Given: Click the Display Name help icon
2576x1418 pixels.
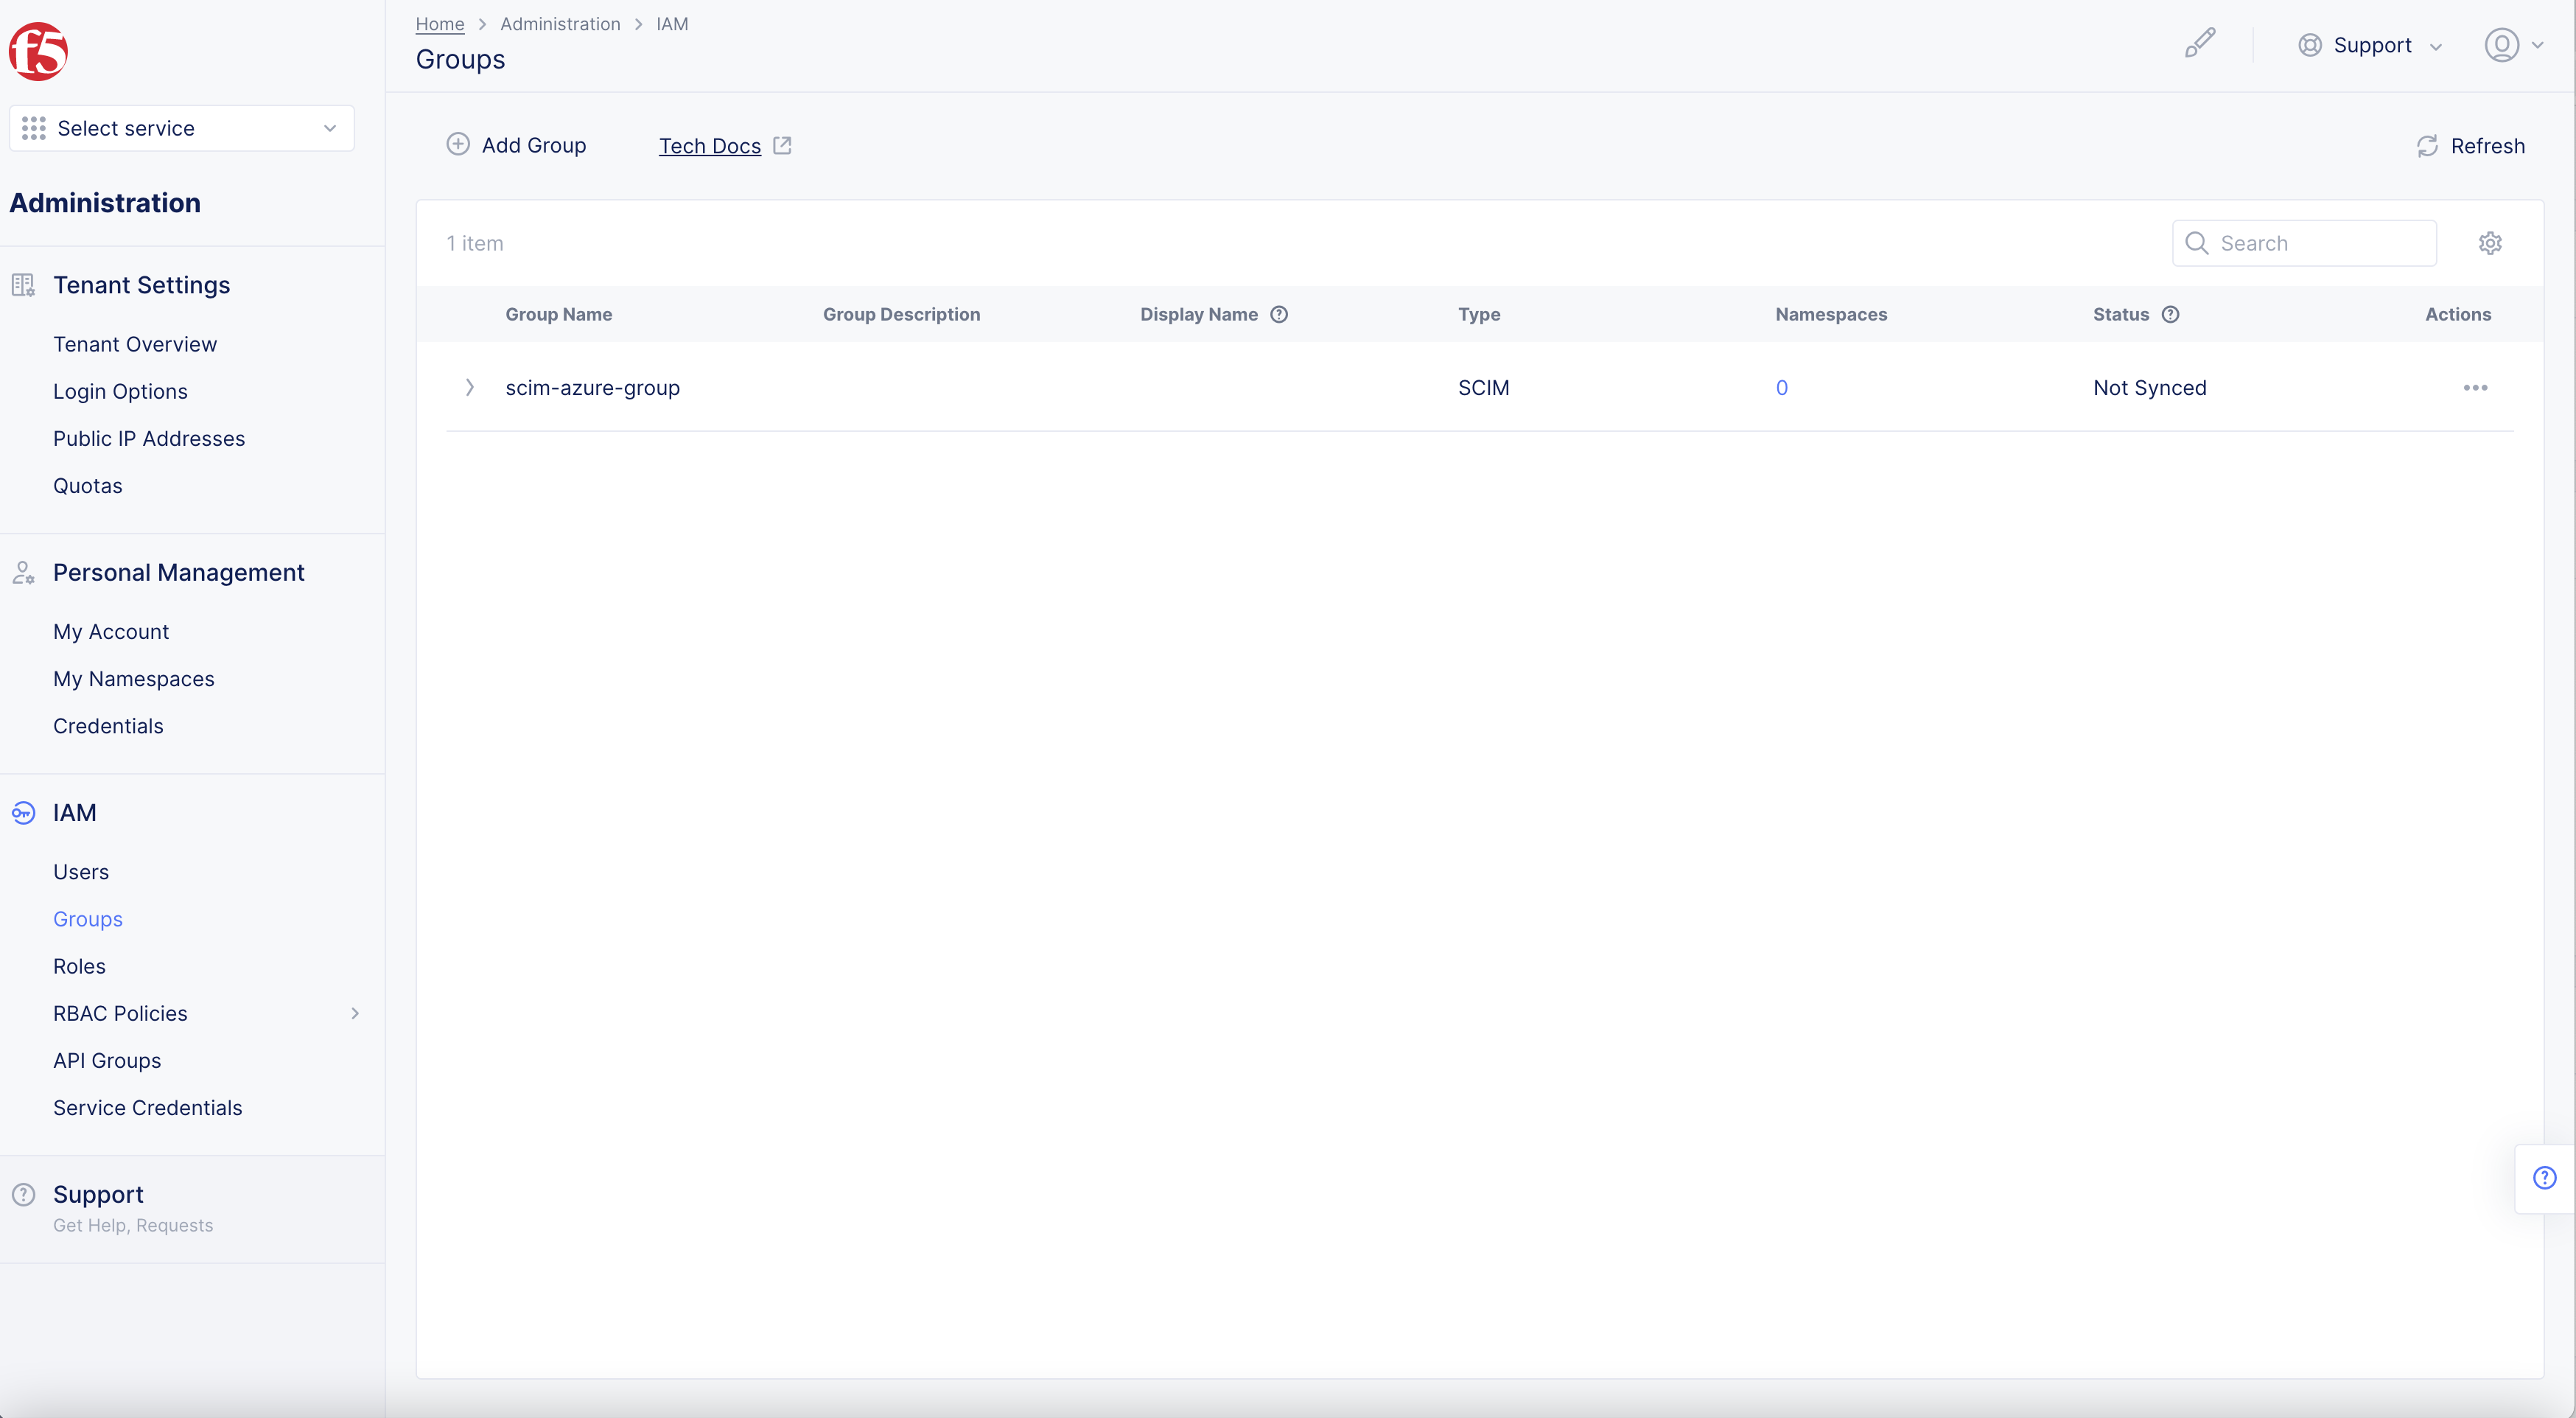Looking at the screenshot, I should pos(1279,314).
